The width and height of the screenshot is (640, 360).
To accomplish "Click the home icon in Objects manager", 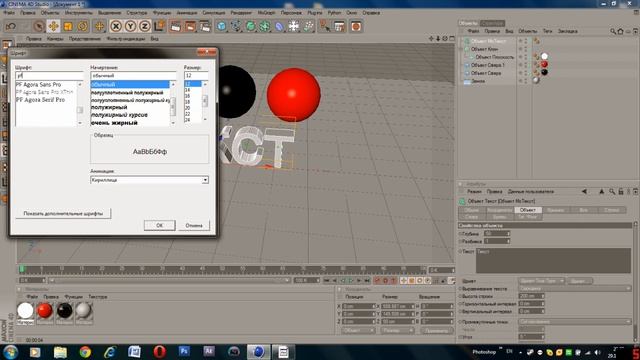I will [620, 31].
